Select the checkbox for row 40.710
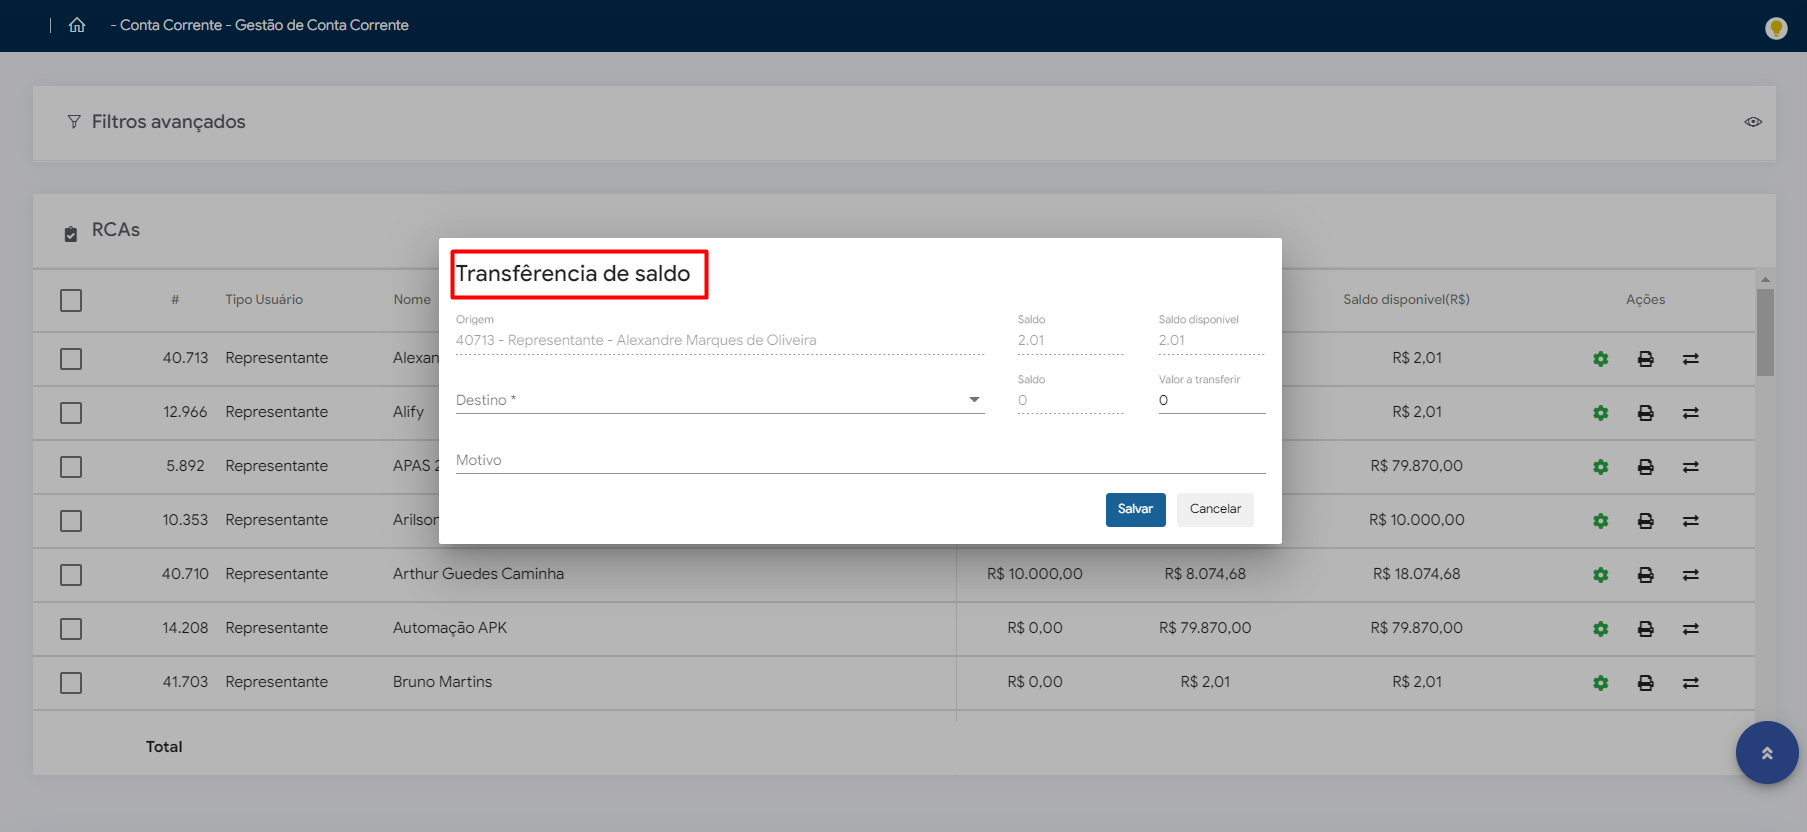Screen dimensions: 1807x832 click(71, 575)
